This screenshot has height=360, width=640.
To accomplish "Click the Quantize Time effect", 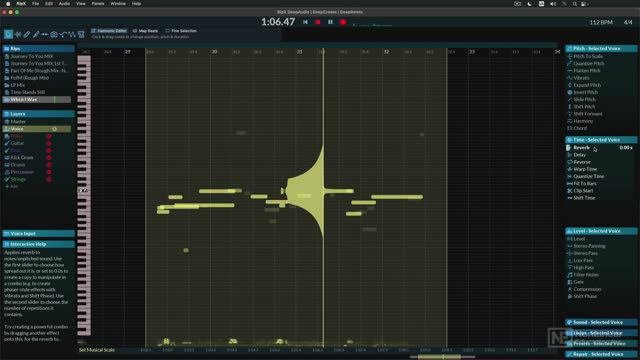I will pyautogui.click(x=589, y=176).
